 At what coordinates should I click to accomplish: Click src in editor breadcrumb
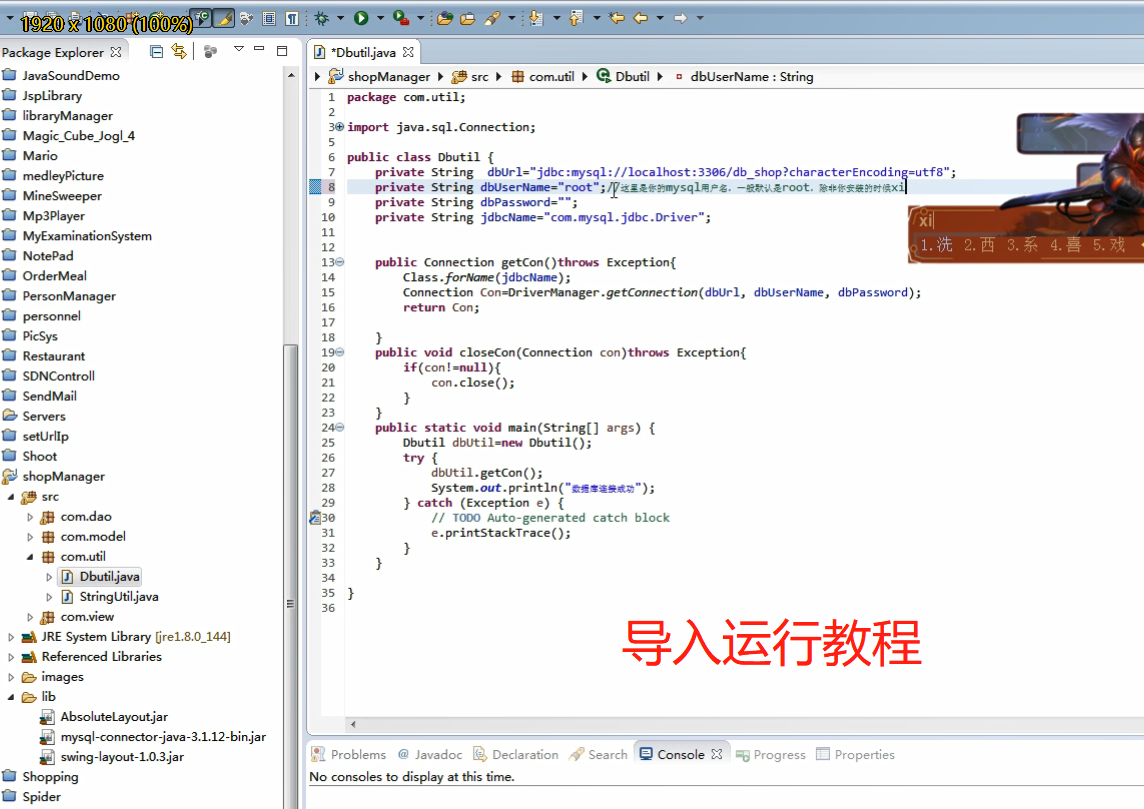471,77
